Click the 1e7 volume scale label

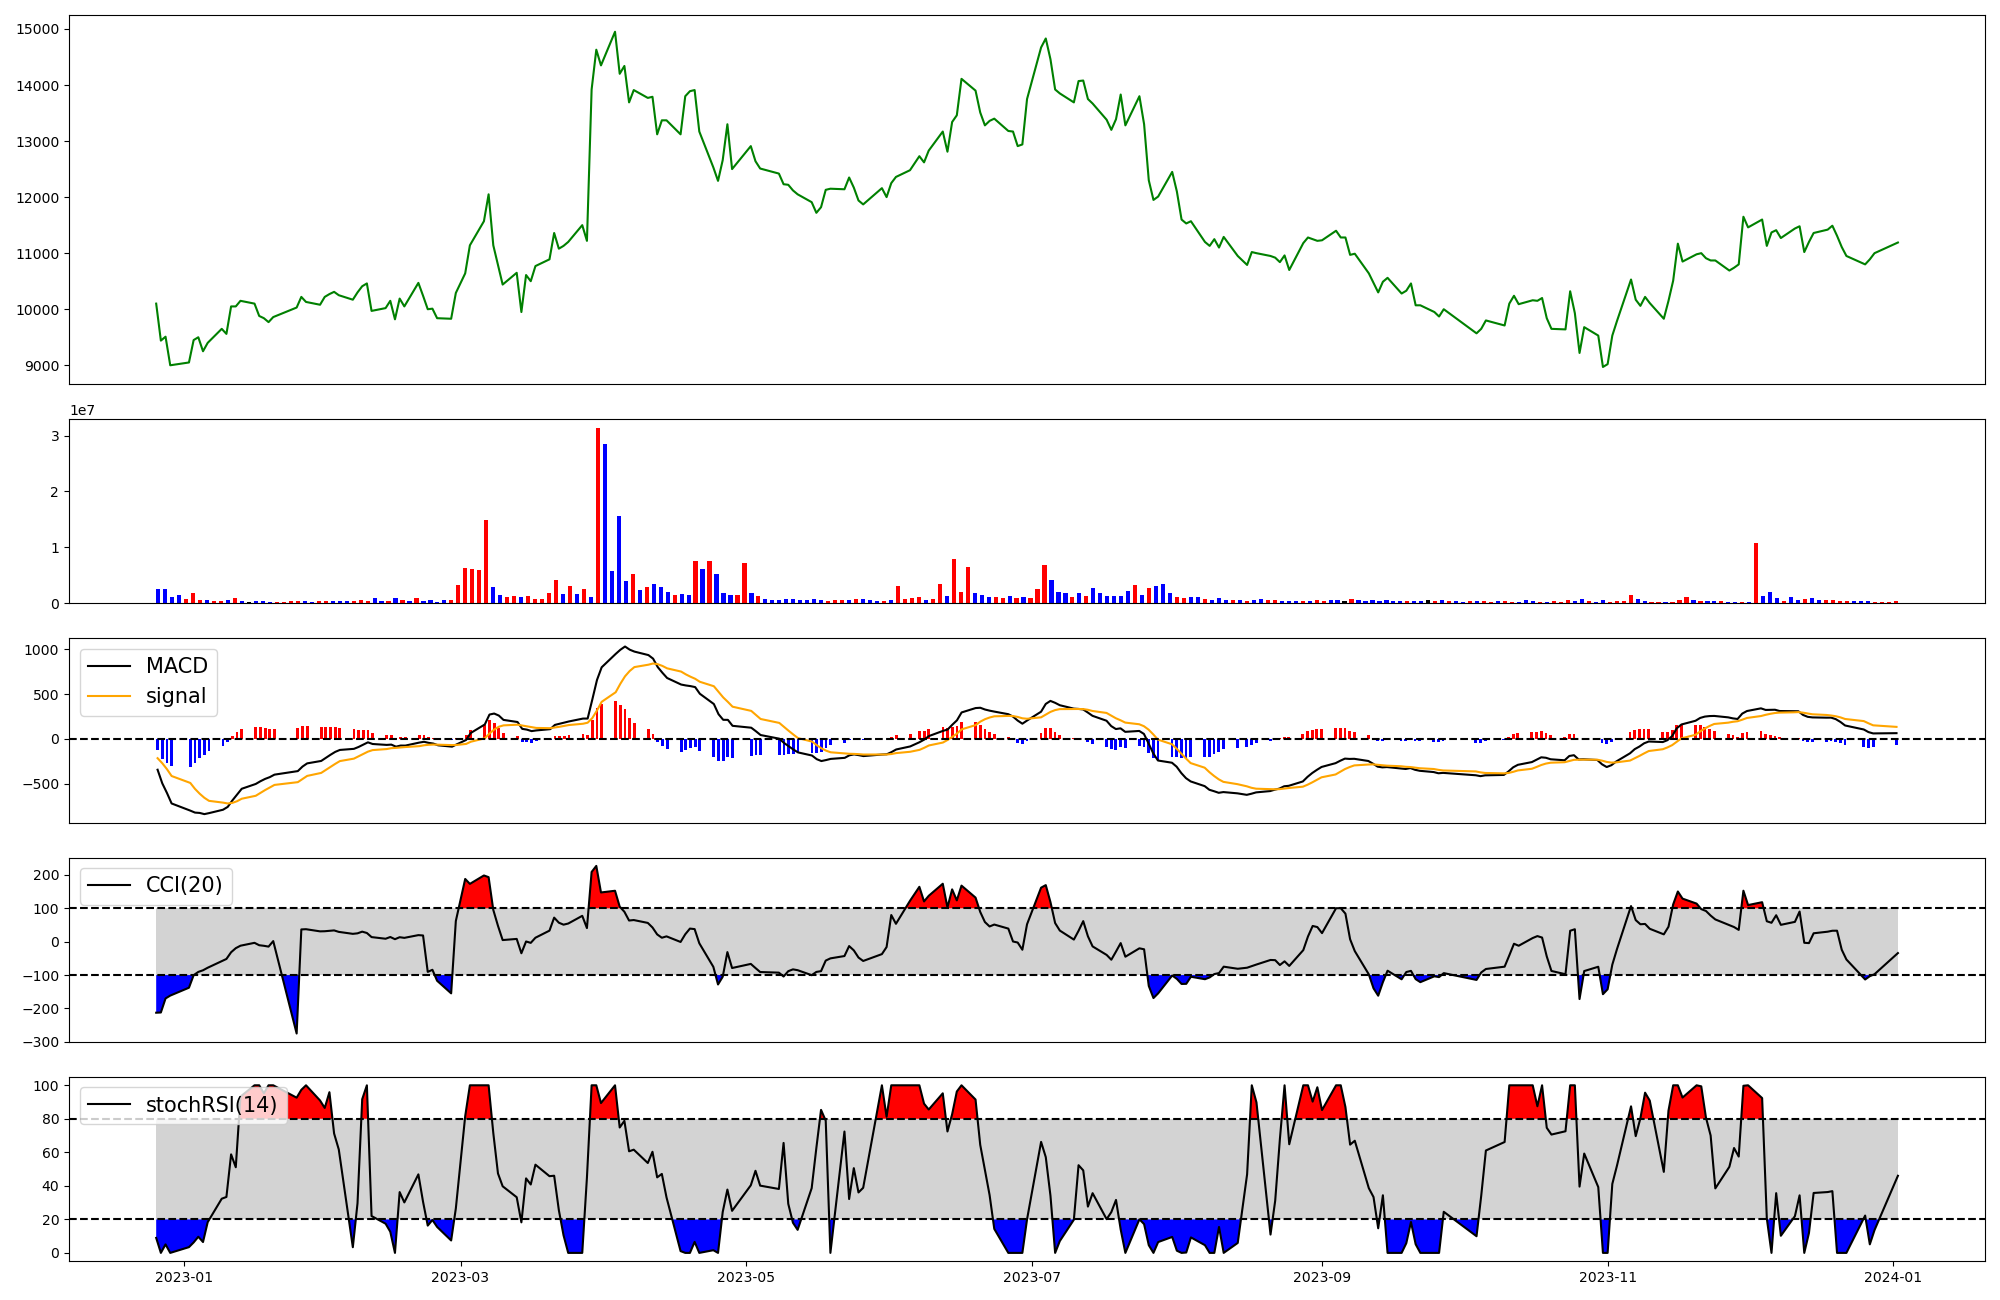[x=82, y=410]
